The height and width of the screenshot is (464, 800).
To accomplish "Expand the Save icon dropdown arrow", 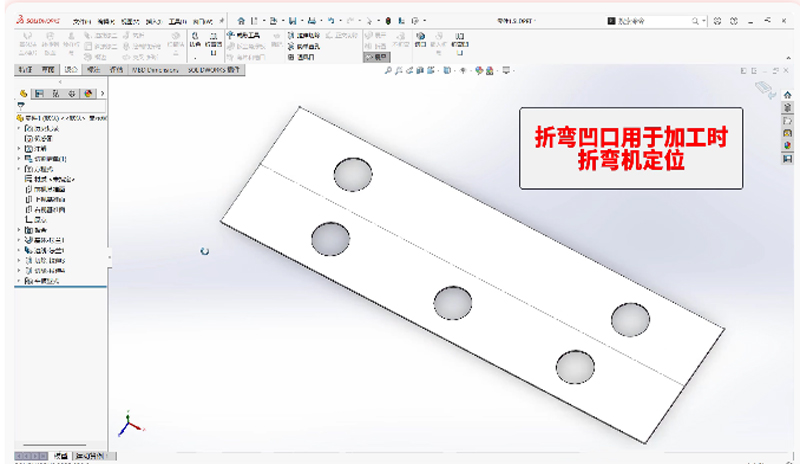I will point(302,21).
